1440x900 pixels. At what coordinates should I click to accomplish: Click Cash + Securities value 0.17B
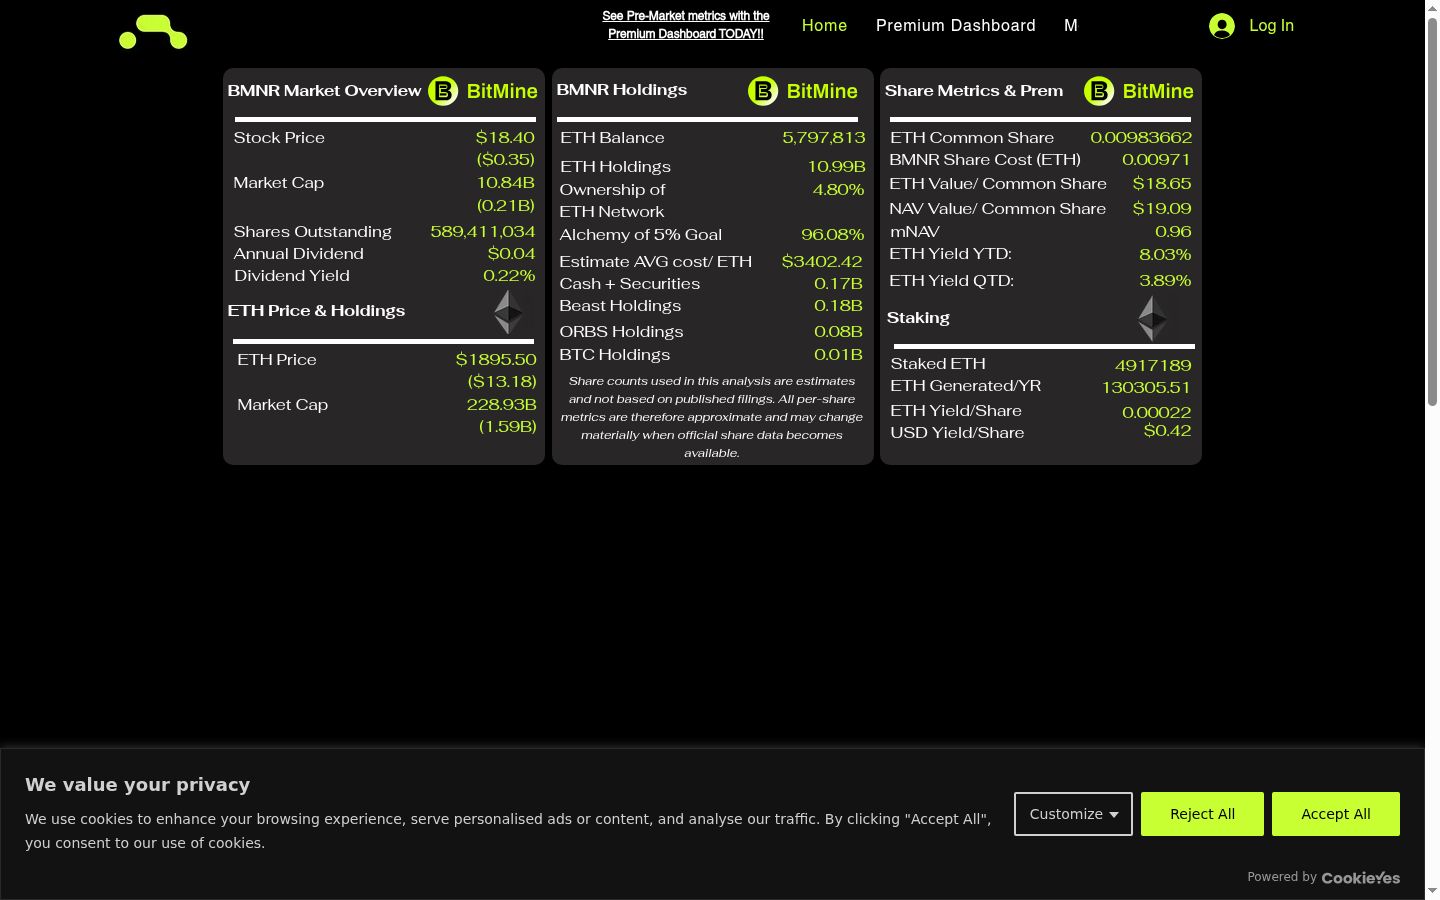point(838,284)
